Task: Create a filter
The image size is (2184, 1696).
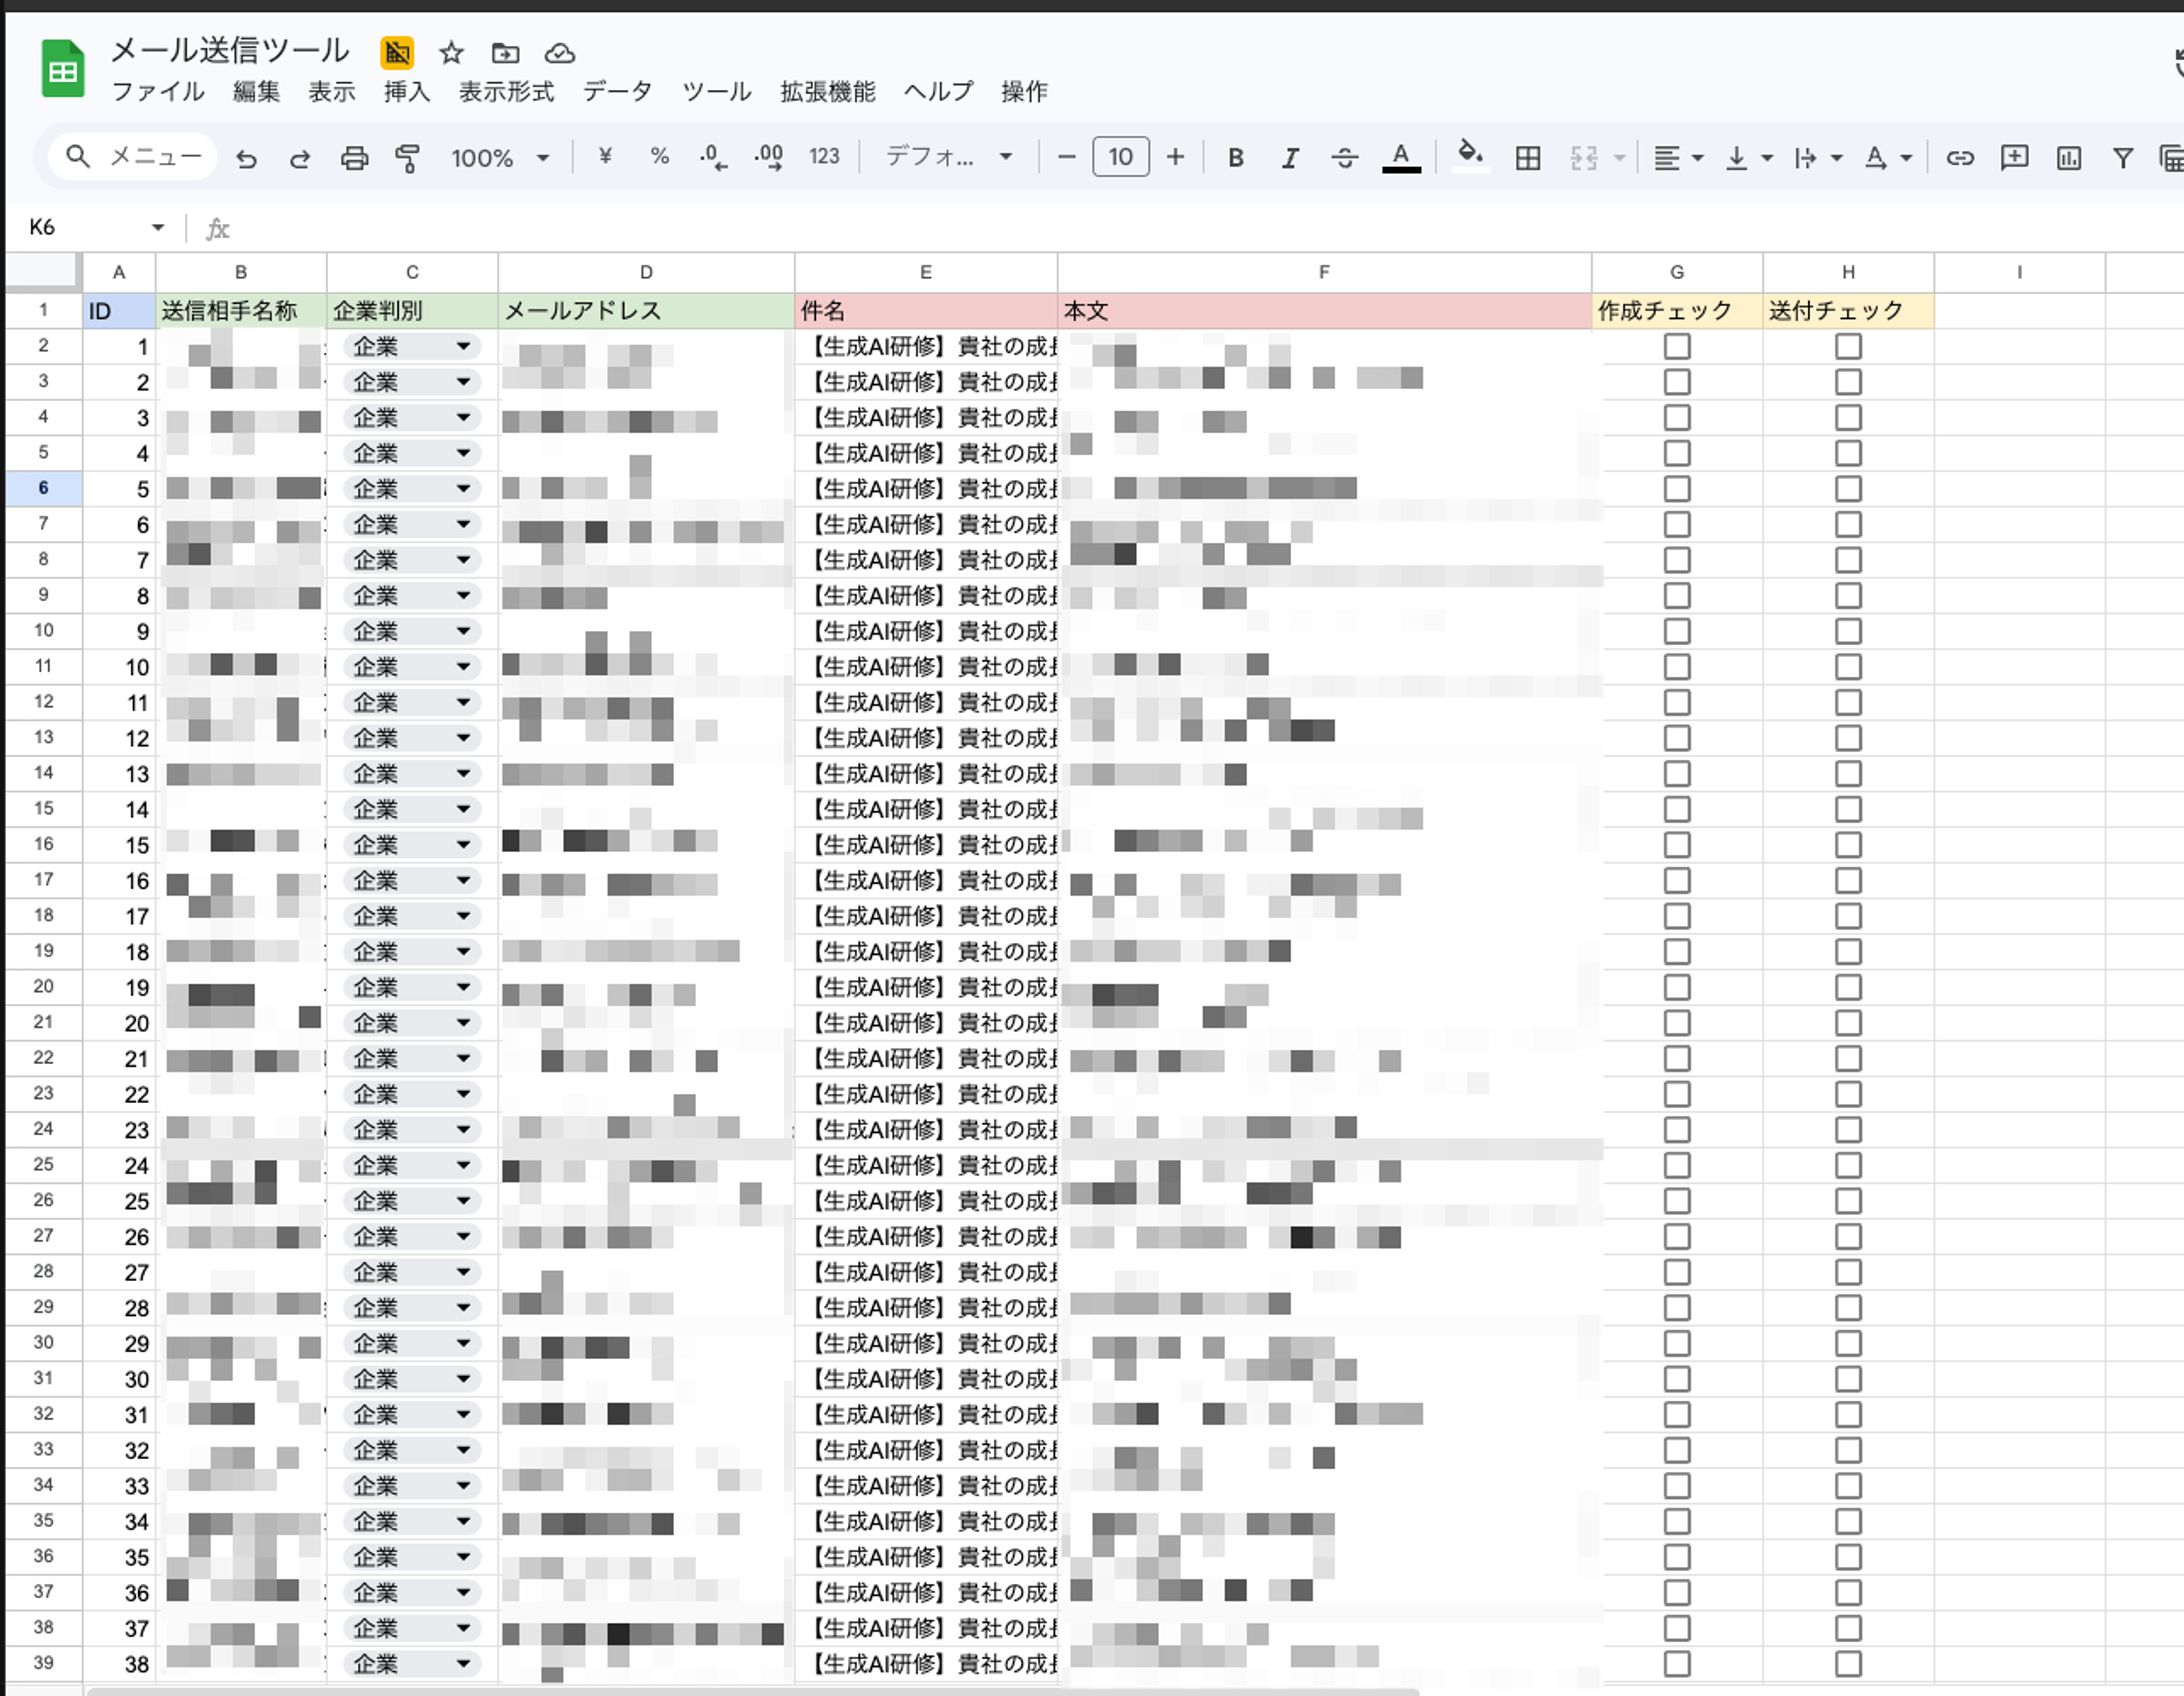Action: pos(2121,157)
